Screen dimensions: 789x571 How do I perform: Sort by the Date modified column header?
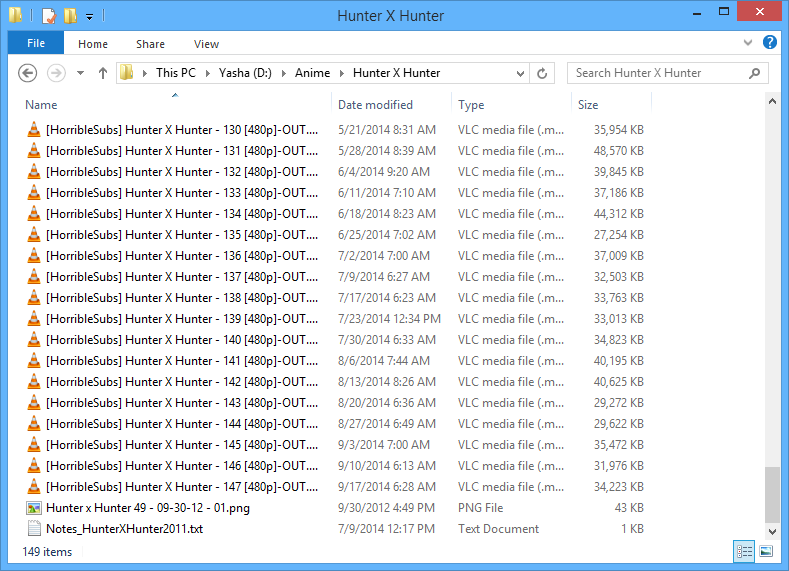[x=375, y=105]
